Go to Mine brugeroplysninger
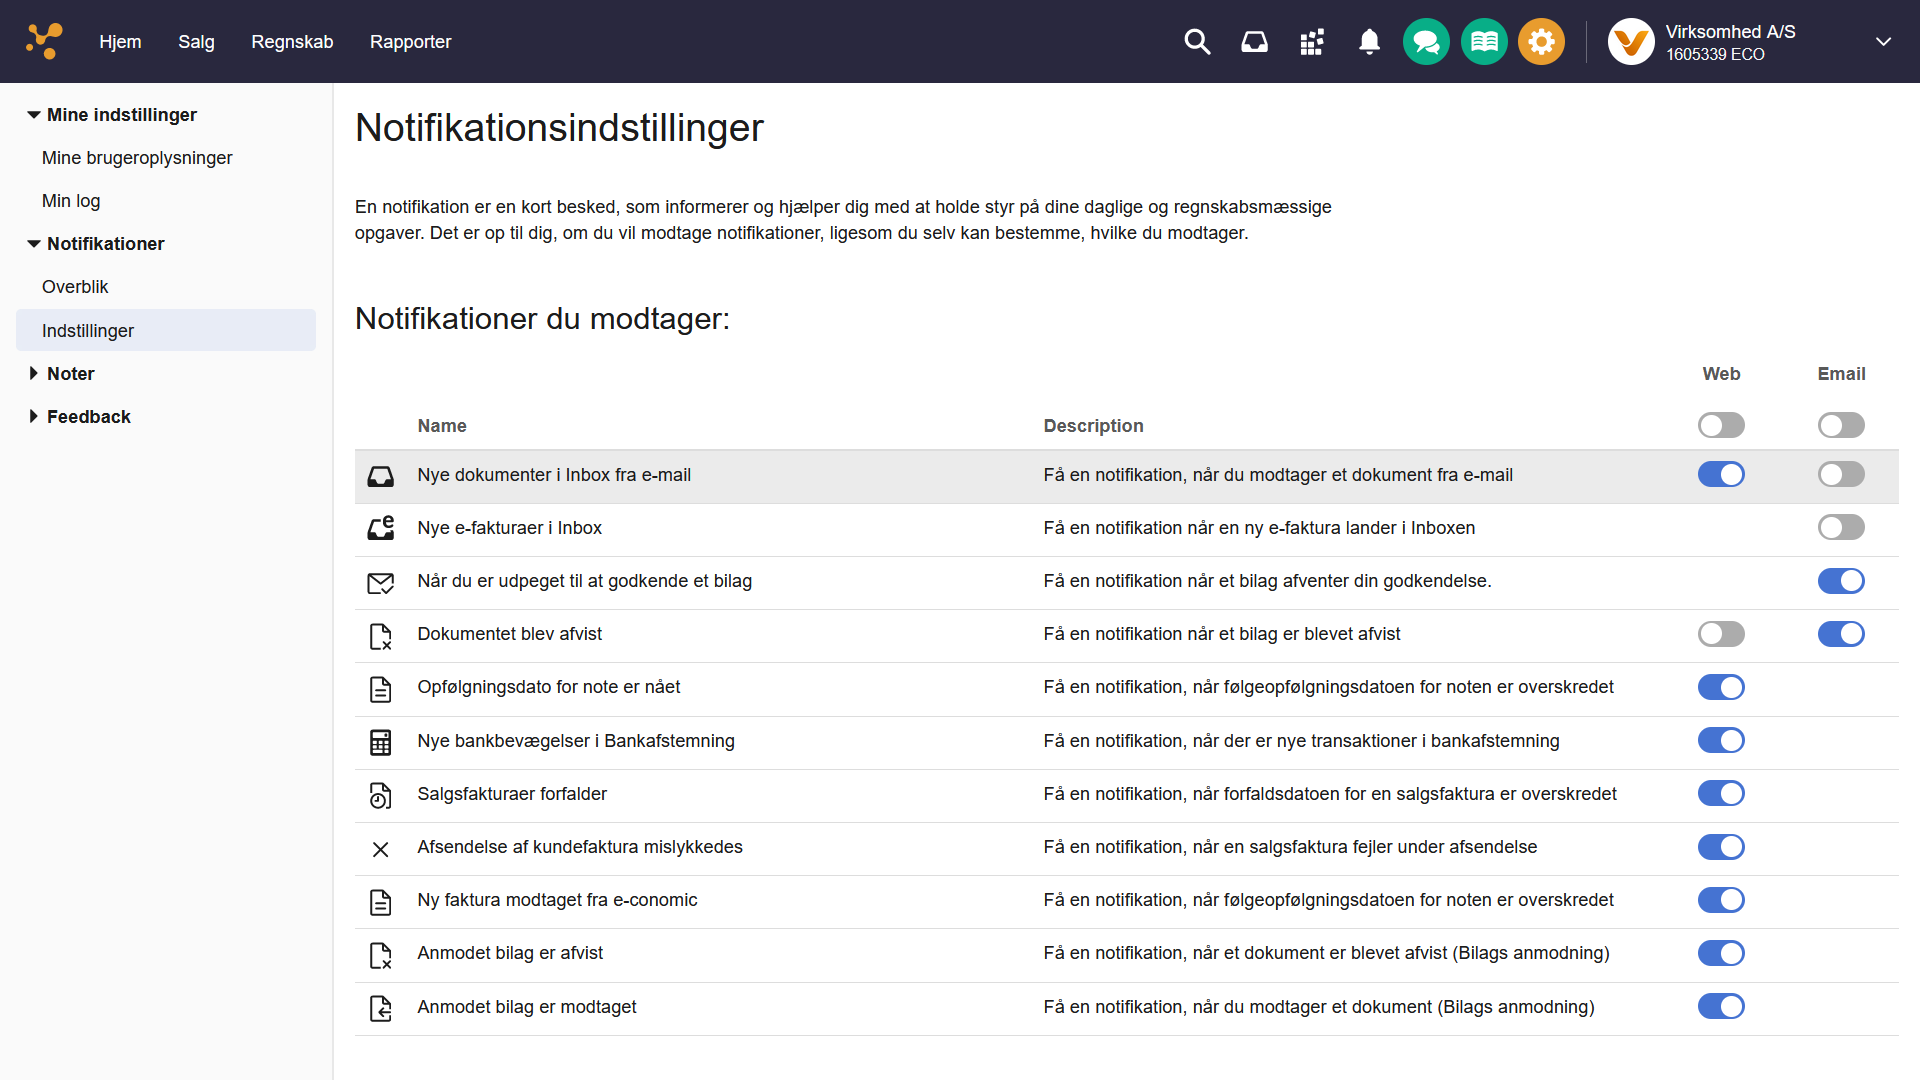This screenshot has width=1920, height=1080. point(137,157)
